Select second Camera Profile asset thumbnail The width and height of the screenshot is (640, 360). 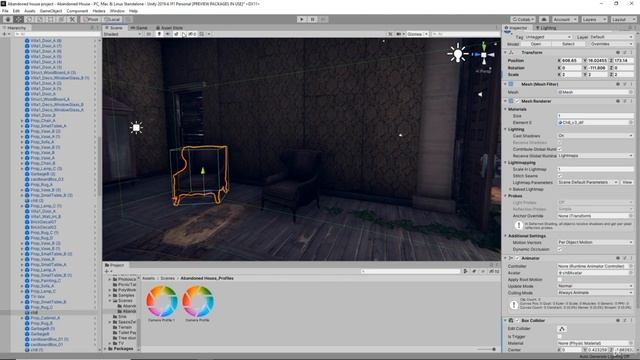point(198,302)
